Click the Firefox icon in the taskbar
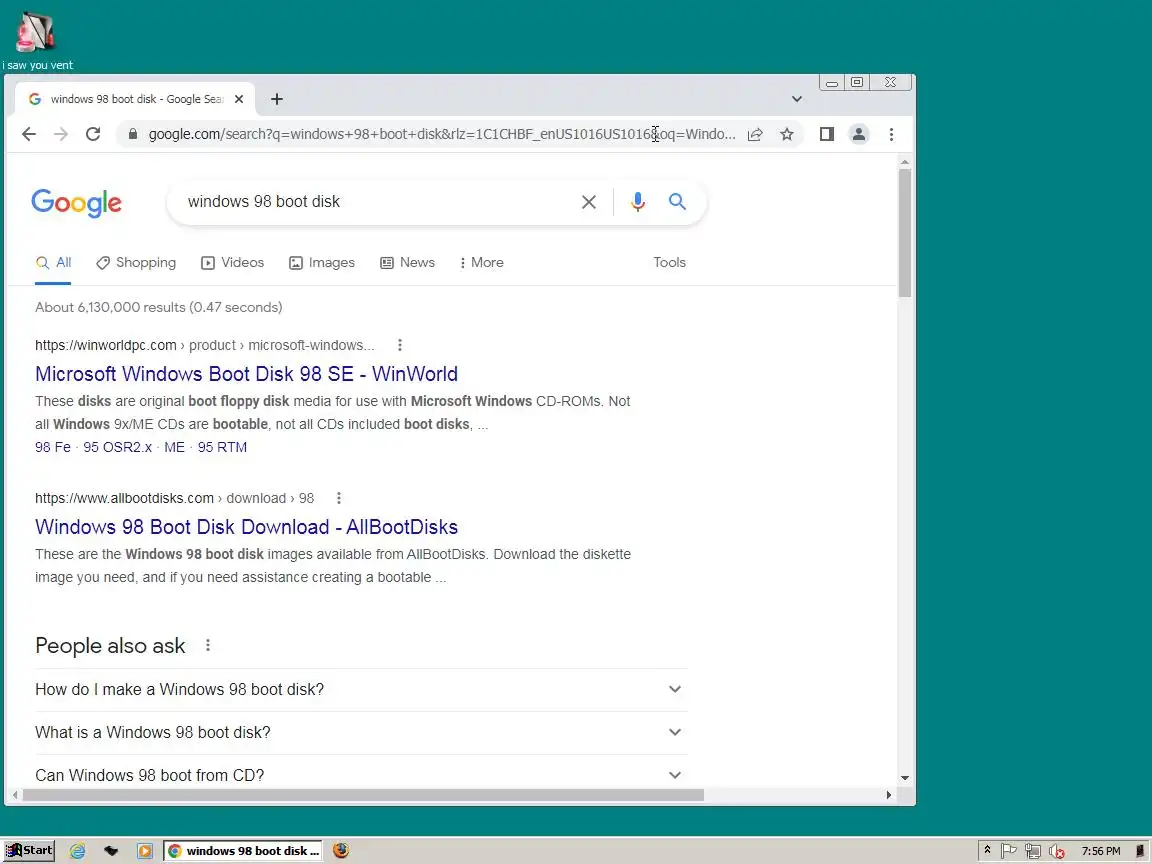This screenshot has width=1152, height=864. (341, 850)
